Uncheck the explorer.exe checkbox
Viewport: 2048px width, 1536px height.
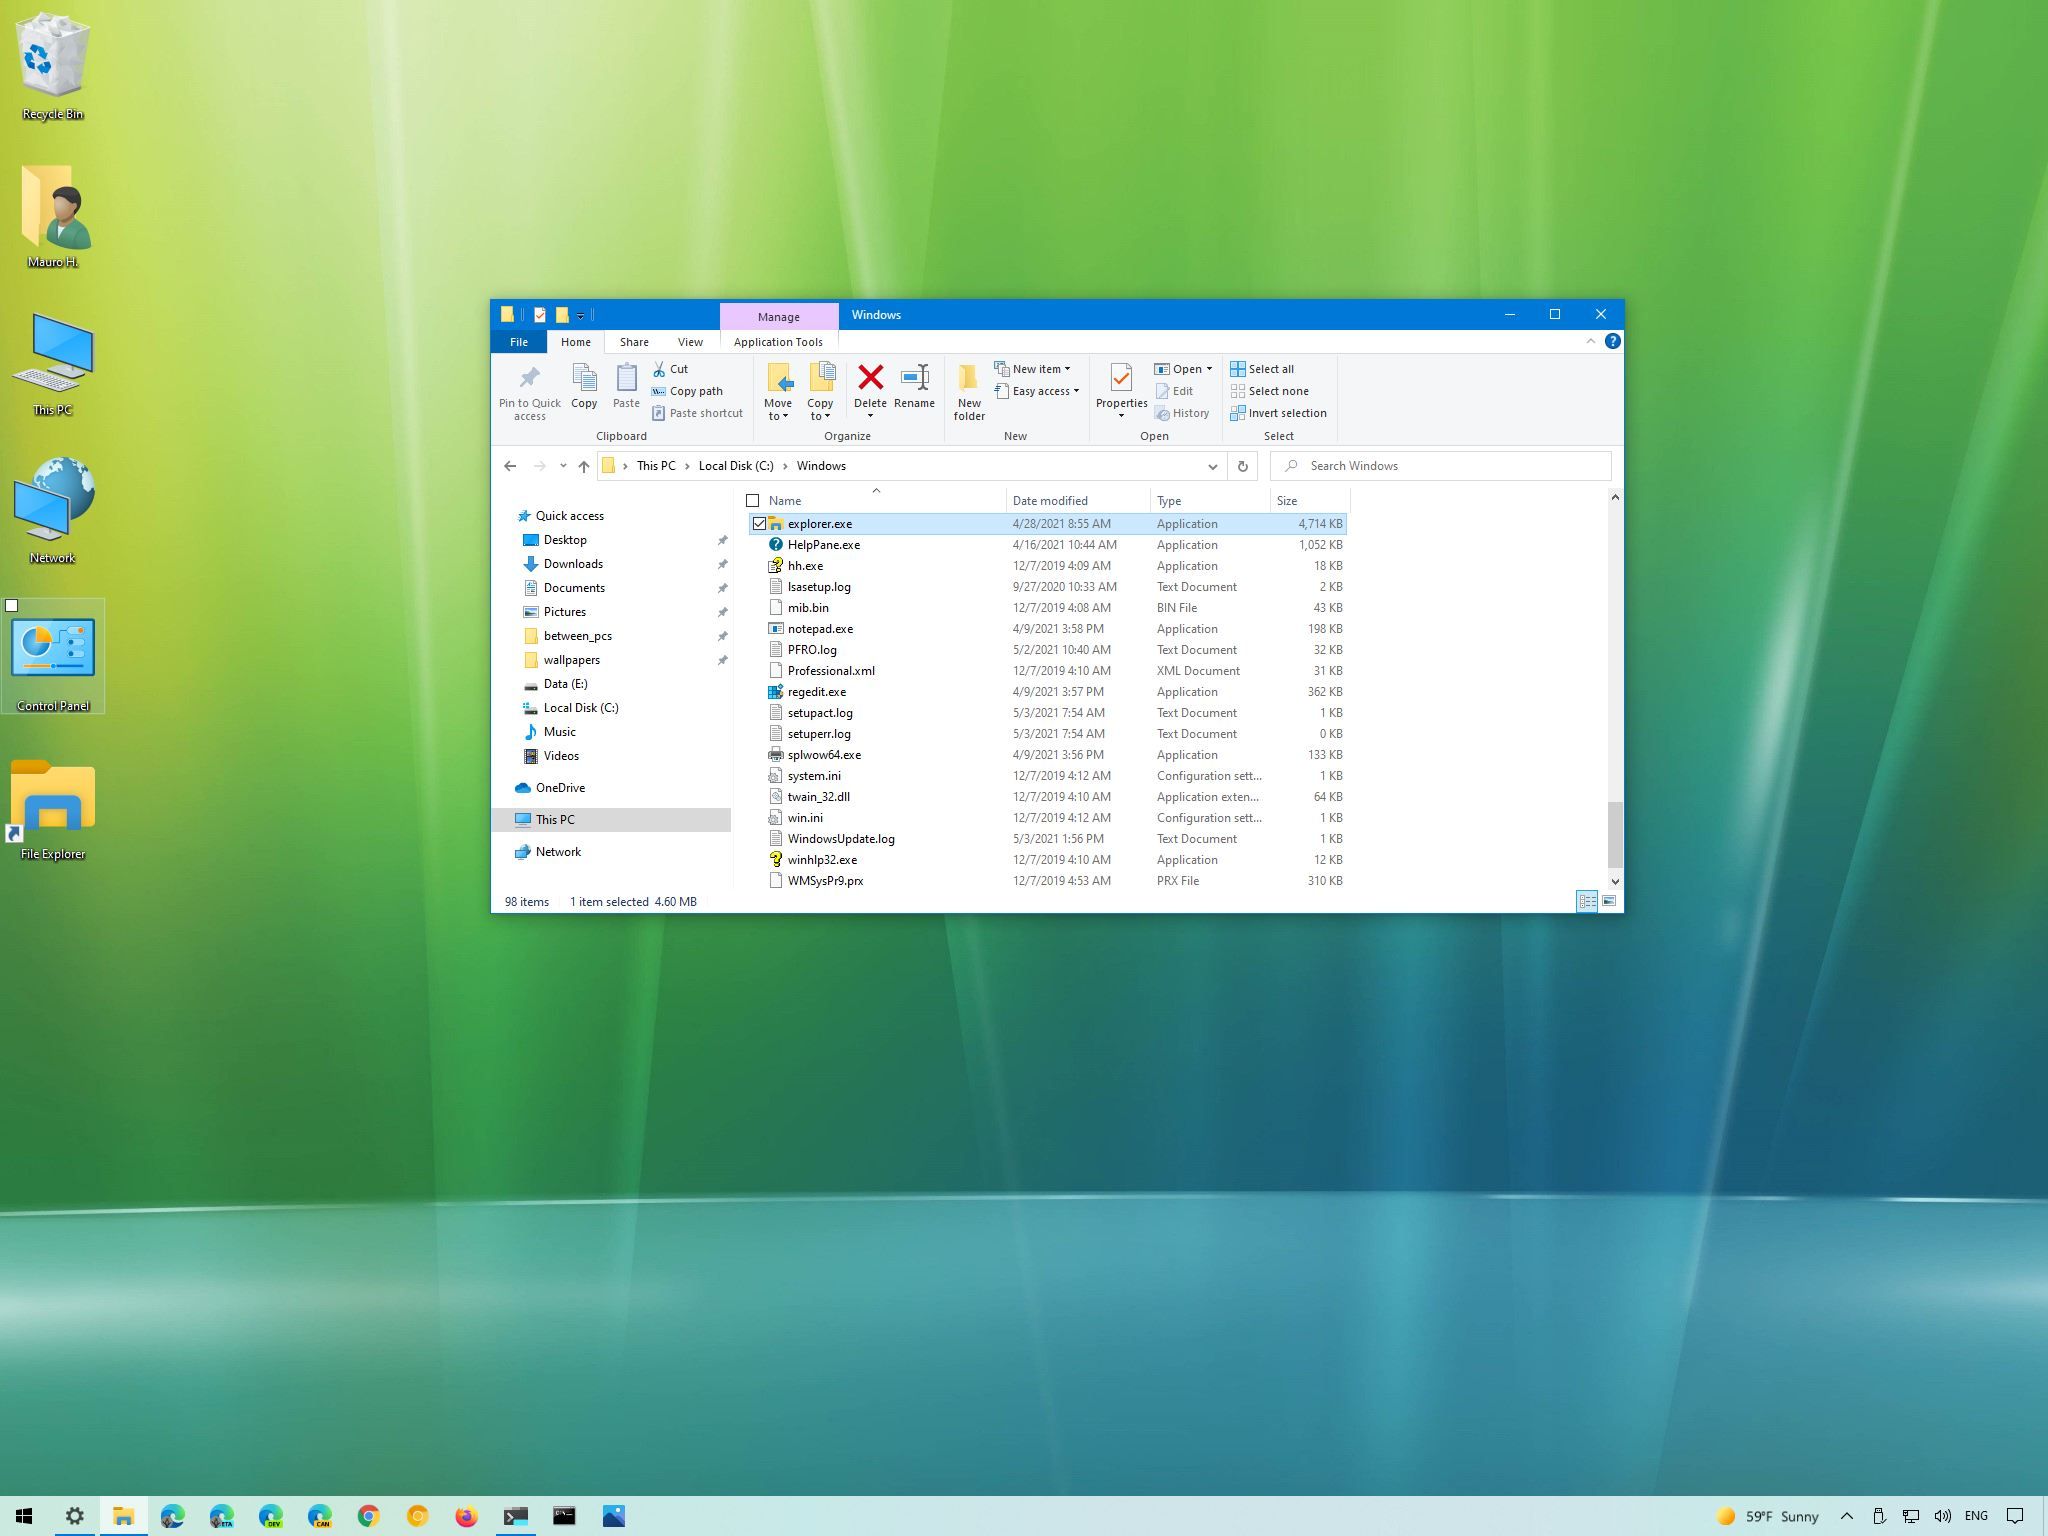coord(759,523)
